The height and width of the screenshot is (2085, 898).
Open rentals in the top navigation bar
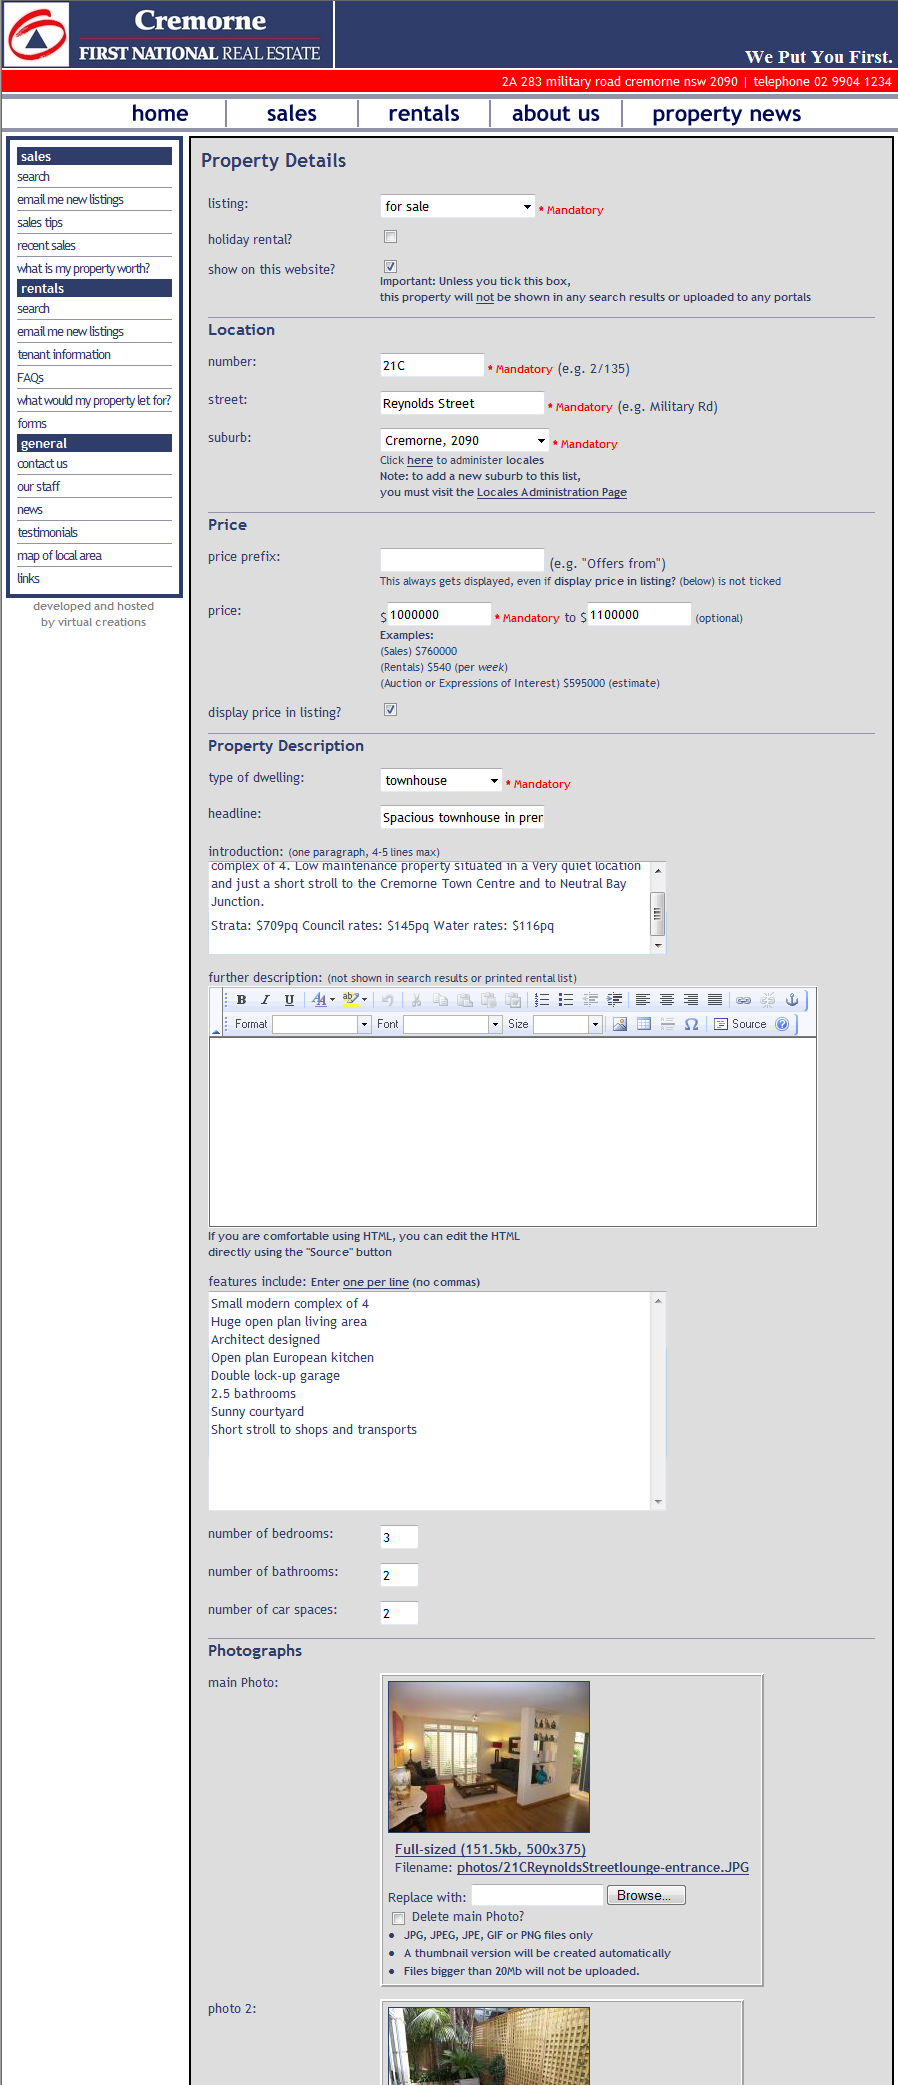click(424, 114)
